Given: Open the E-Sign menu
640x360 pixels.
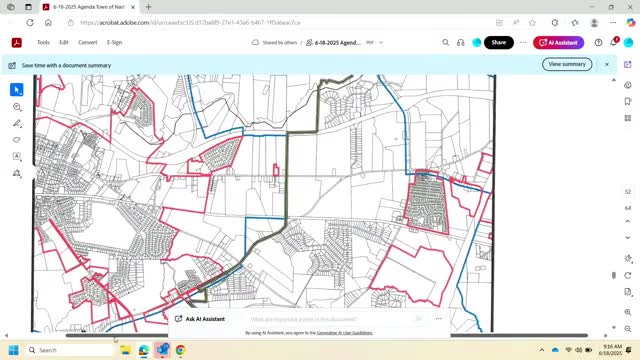Looking at the screenshot, I should 114,42.
